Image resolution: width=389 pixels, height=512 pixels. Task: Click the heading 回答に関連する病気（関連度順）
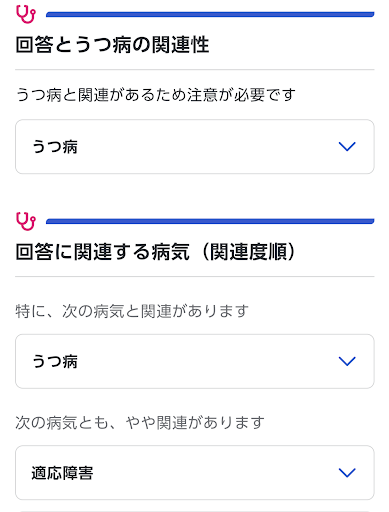[156, 251]
